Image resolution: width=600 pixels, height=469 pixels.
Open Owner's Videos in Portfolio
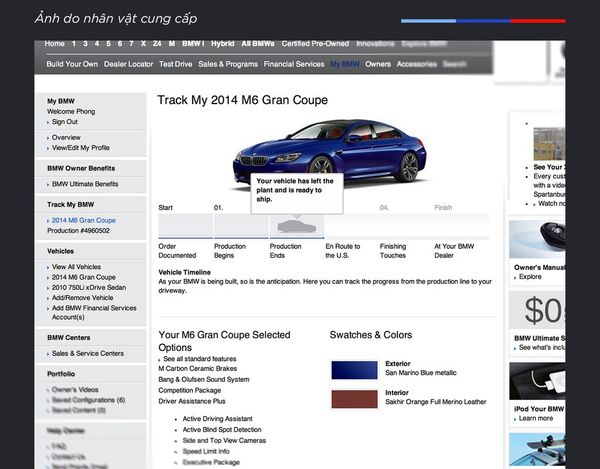(x=75, y=390)
